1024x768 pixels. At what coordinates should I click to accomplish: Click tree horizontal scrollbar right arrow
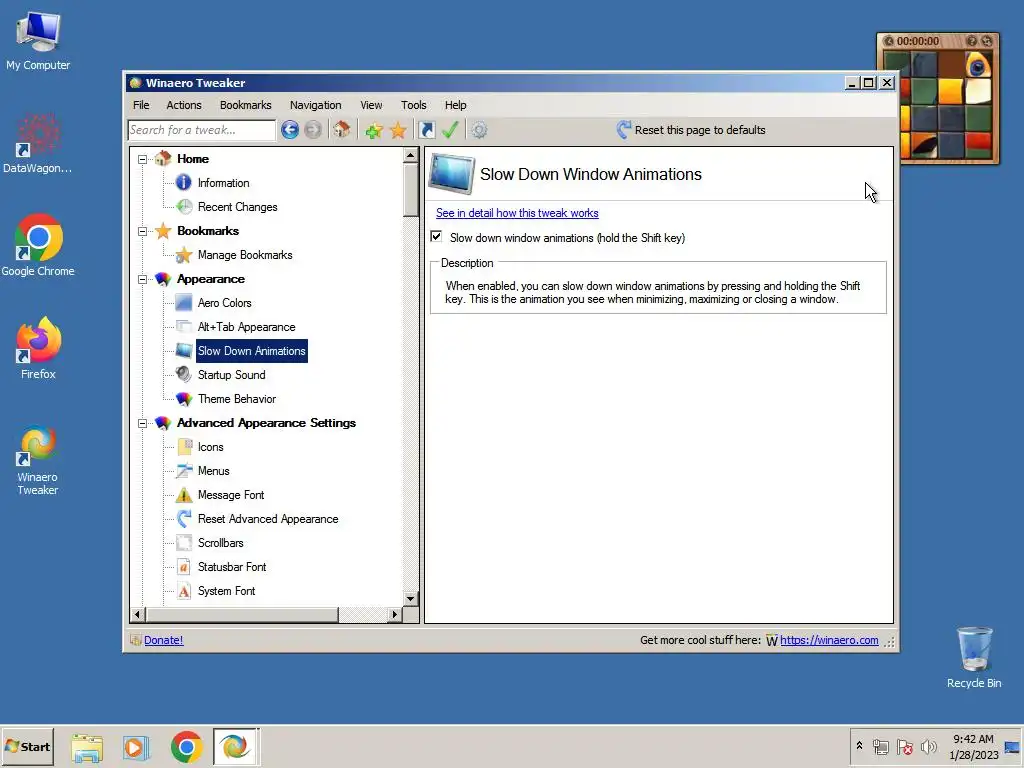click(x=394, y=615)
